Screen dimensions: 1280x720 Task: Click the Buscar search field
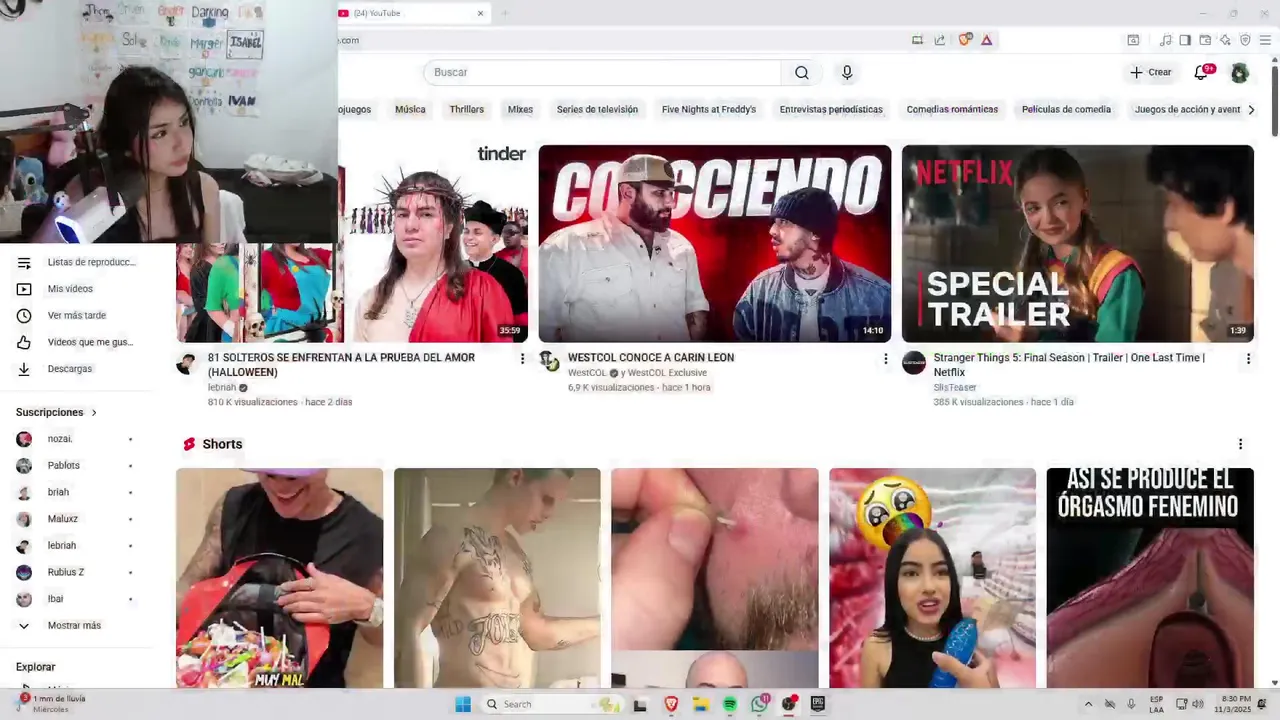point(603,72)
